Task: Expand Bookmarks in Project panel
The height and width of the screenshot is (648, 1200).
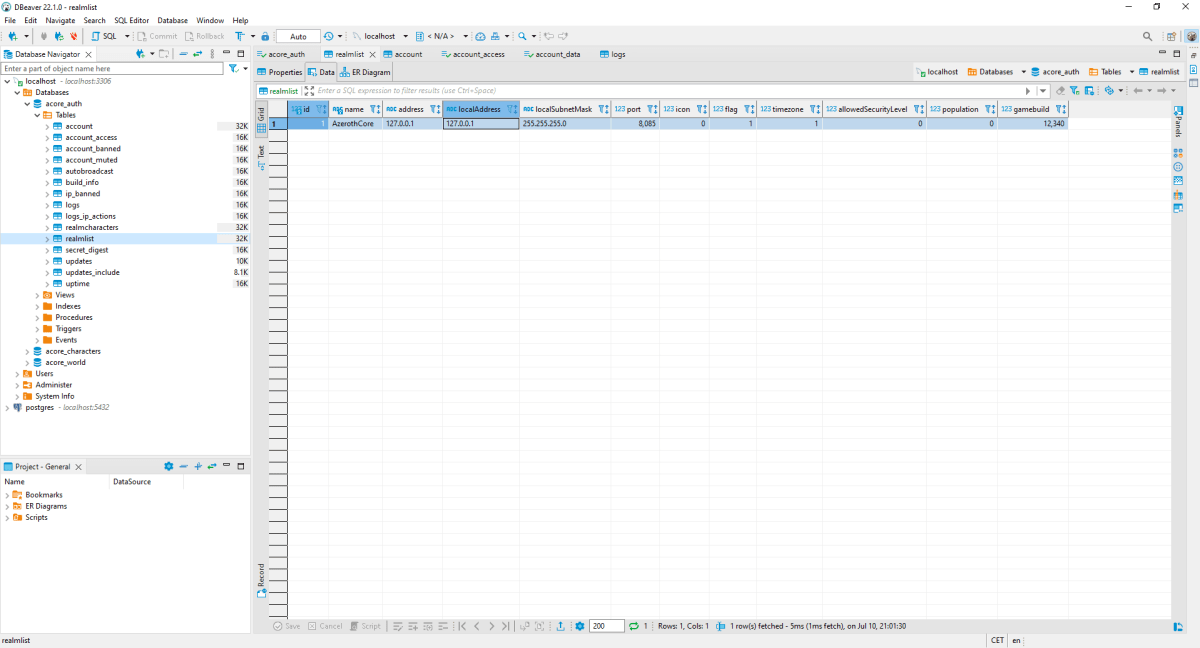Action: [x=8, y=494]
